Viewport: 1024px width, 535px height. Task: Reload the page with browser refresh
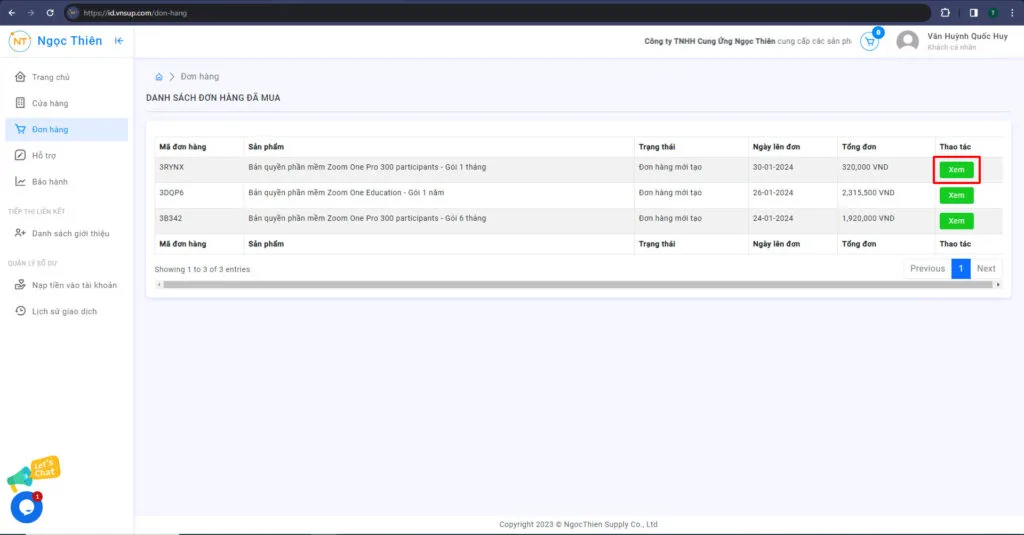pyautogui.click(x=49, y=12)
